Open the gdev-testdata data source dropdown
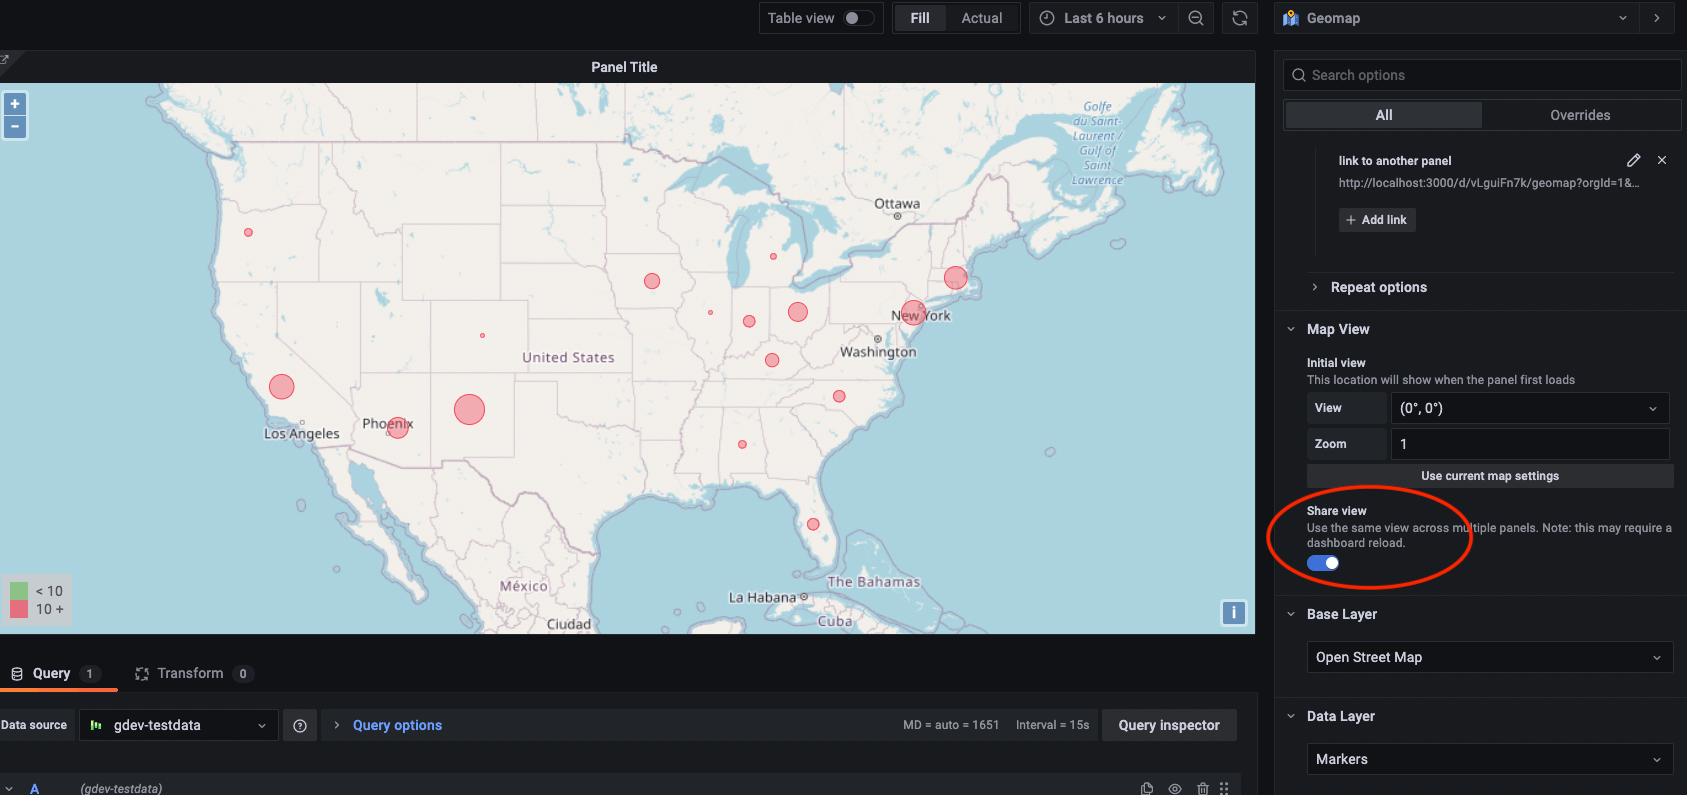 pos(179,726)
